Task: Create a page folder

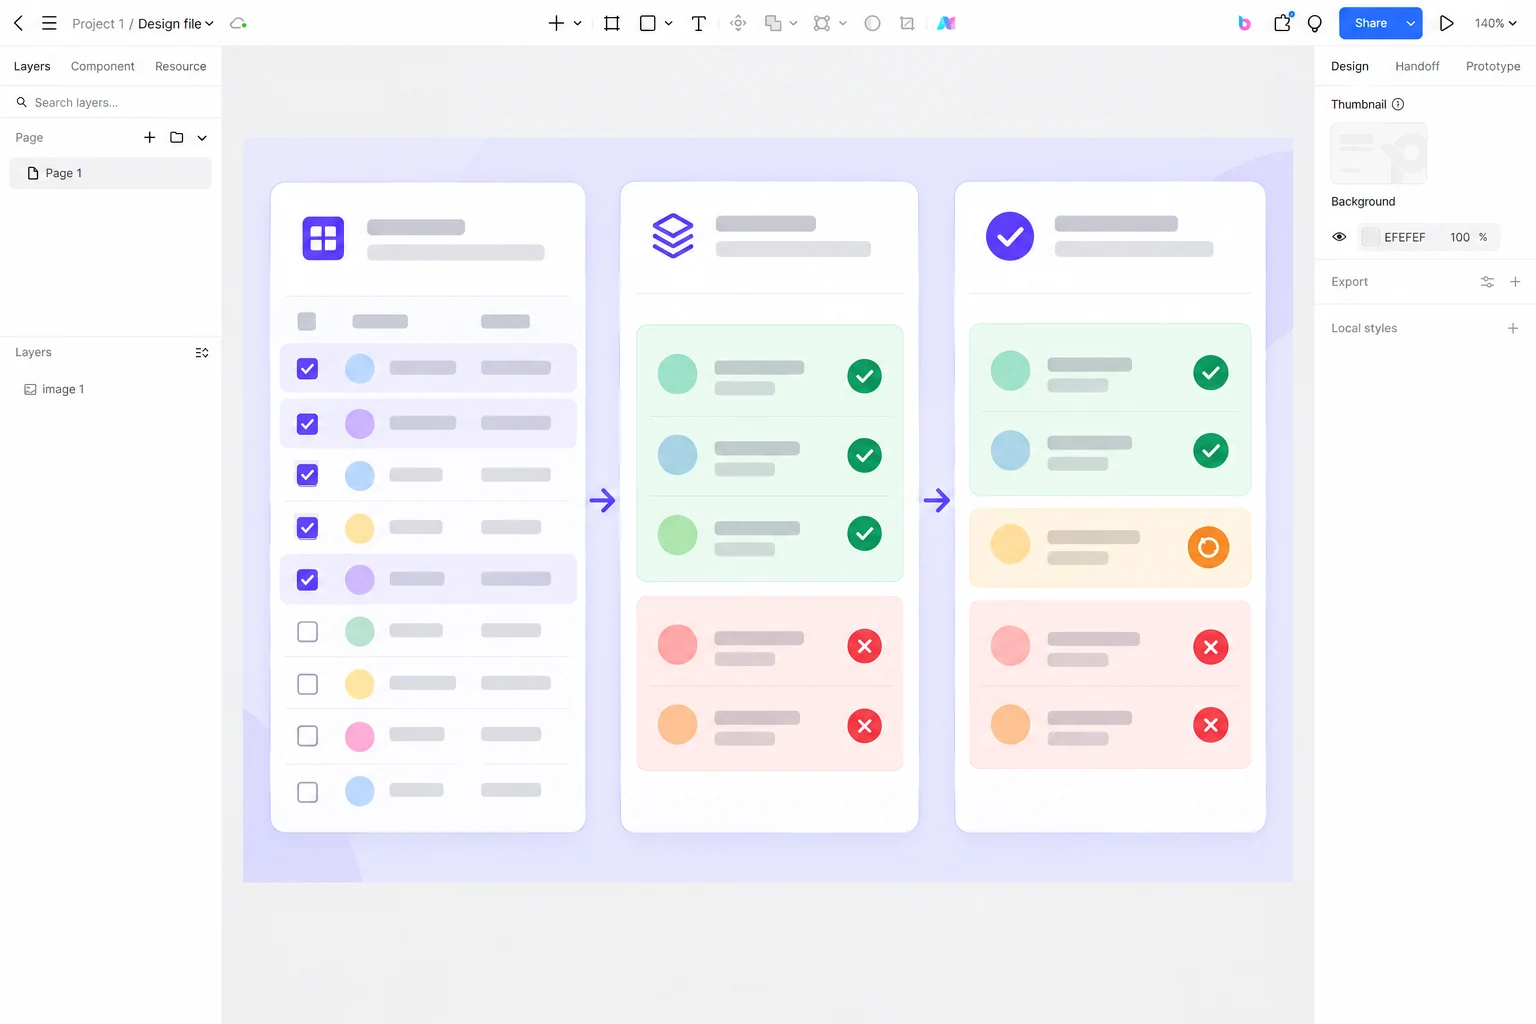Action: 177,137
